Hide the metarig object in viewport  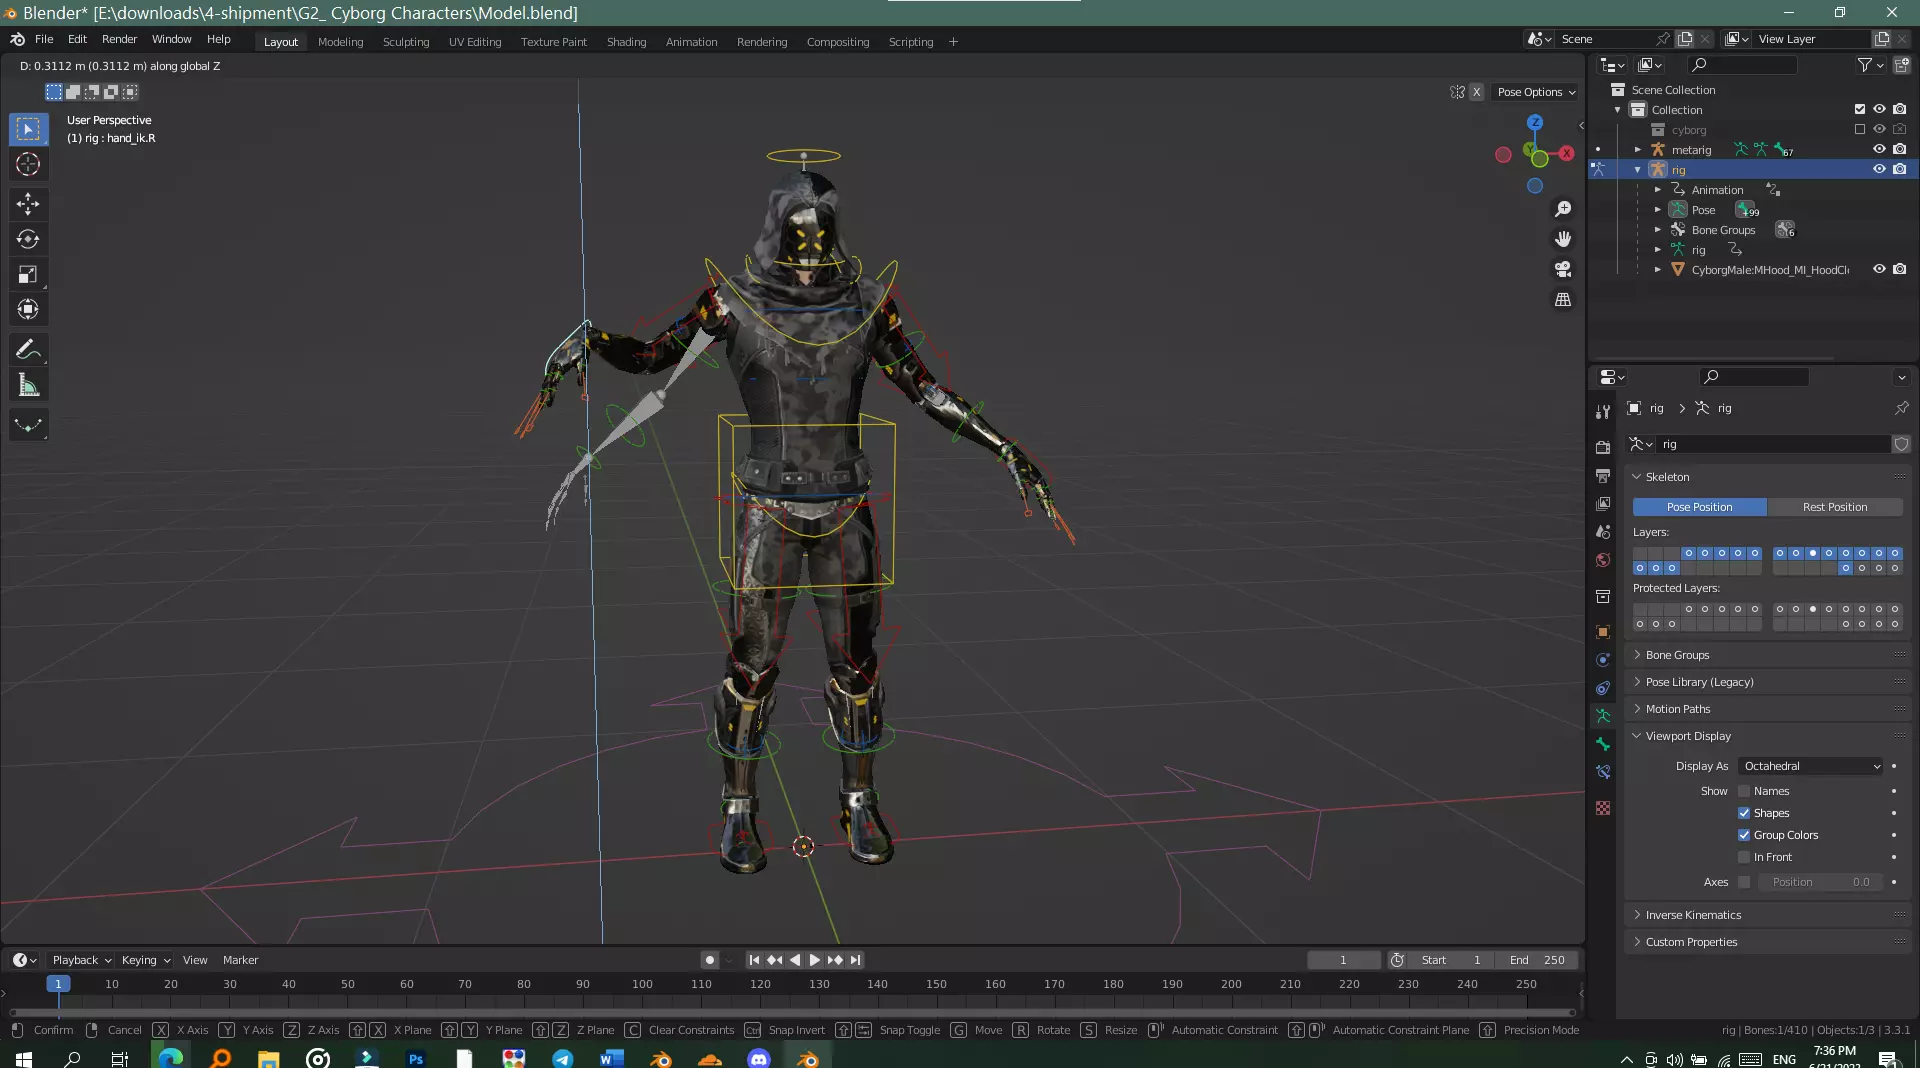[x=1879, y=149]
